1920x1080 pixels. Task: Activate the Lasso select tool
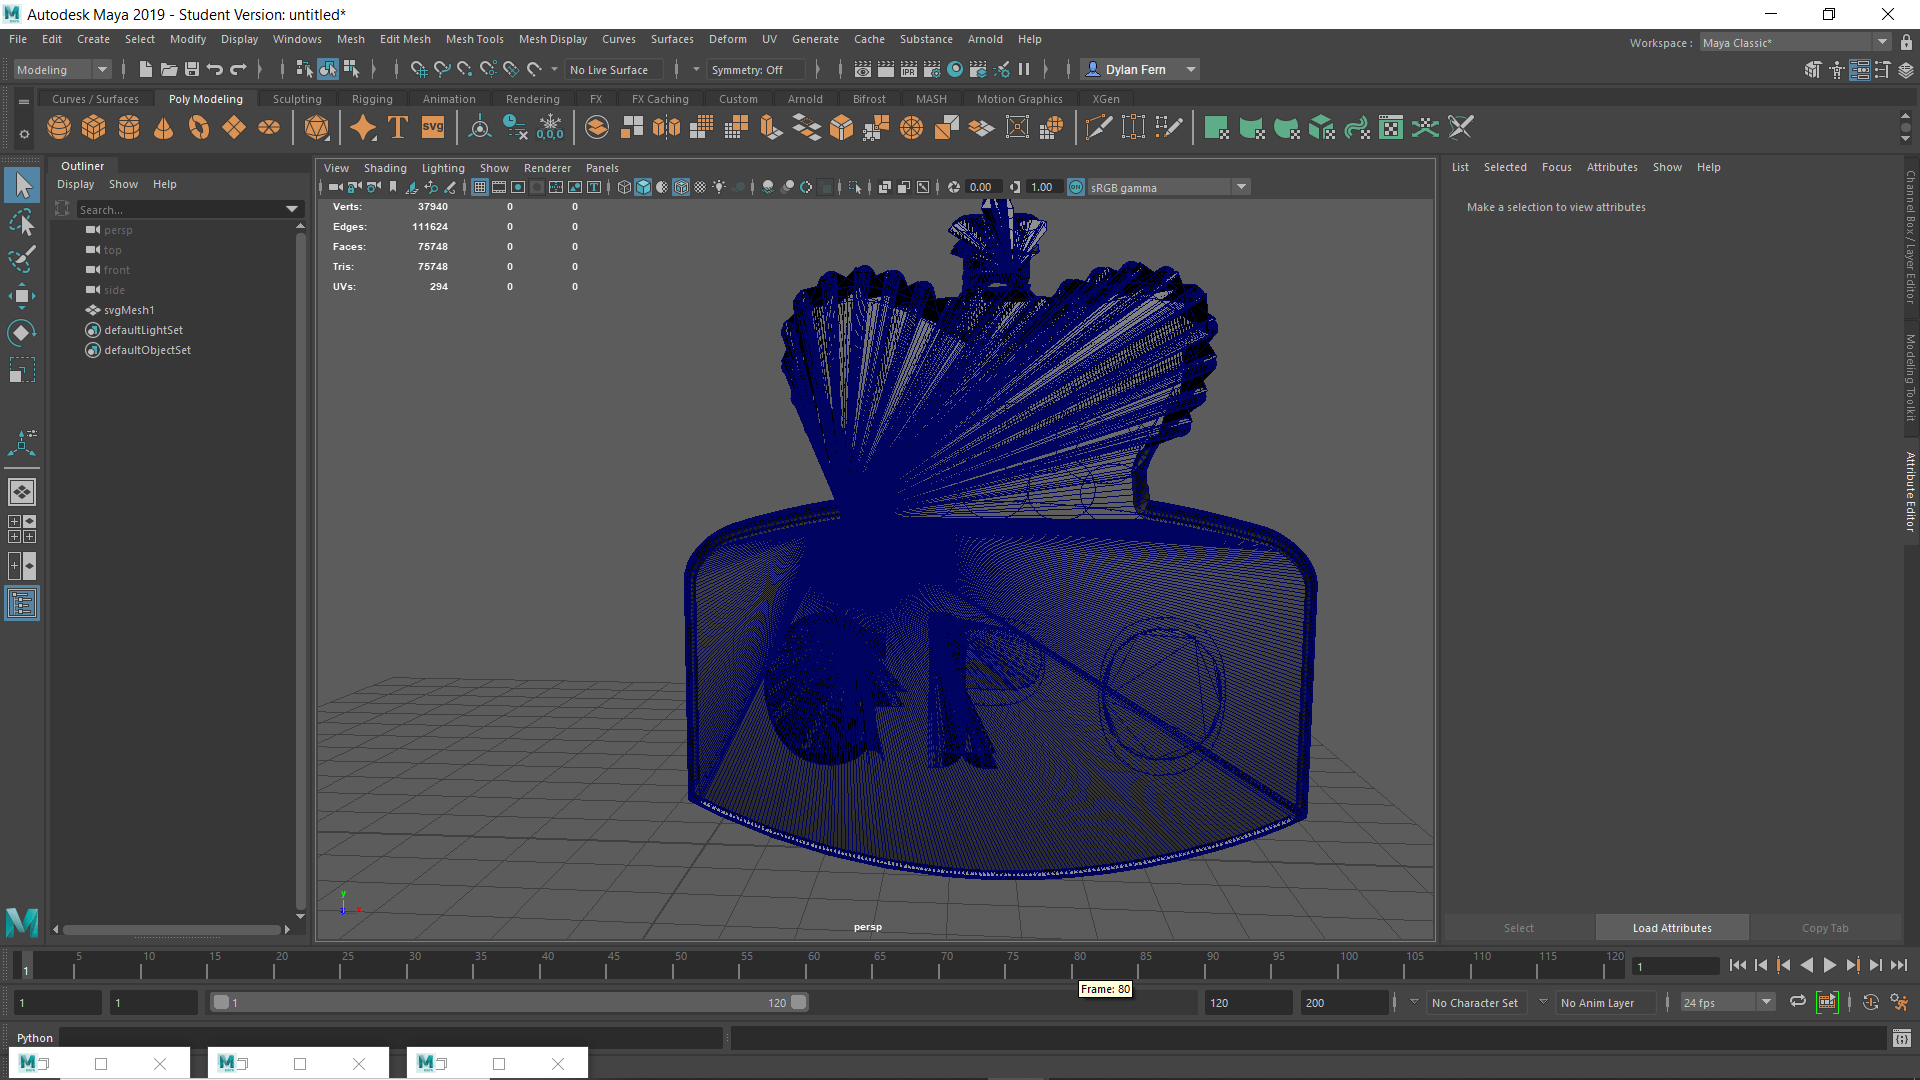[x=22, y=222]
